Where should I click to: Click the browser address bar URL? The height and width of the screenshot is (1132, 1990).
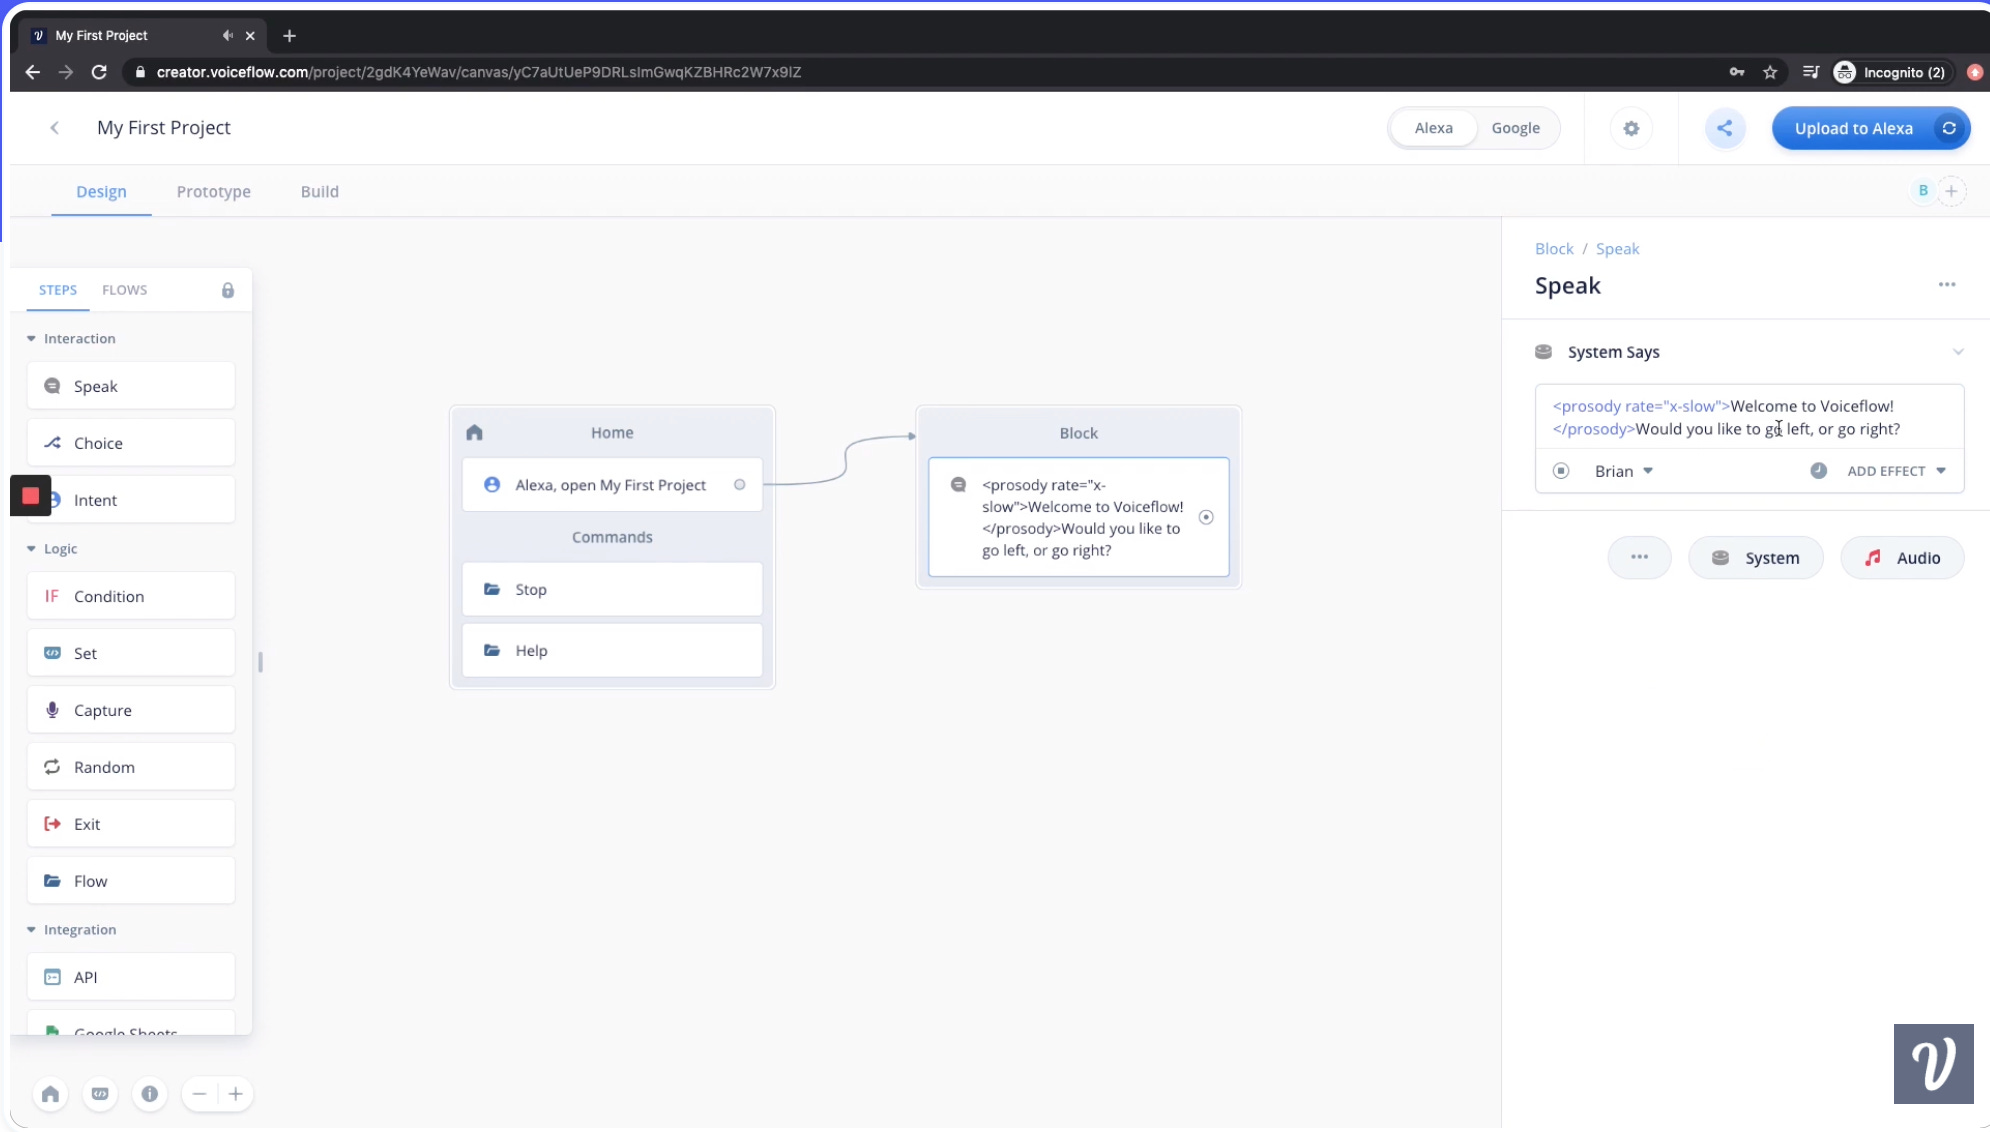(478, 72)
